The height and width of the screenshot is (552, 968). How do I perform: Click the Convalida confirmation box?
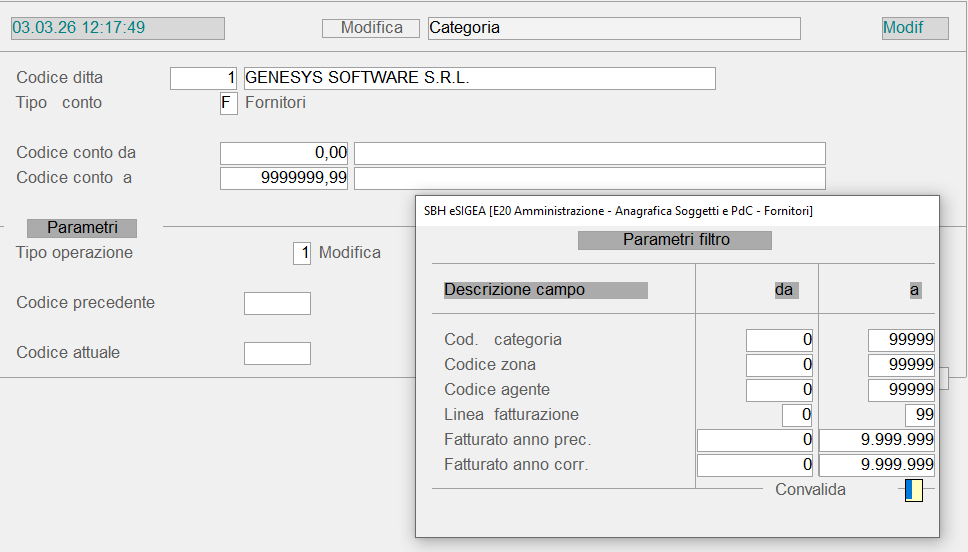[x=913, y=490]
